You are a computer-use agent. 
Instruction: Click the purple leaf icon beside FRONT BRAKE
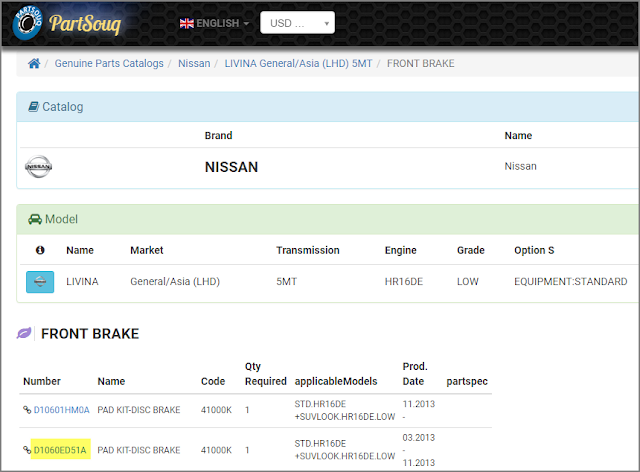[24, 333]
